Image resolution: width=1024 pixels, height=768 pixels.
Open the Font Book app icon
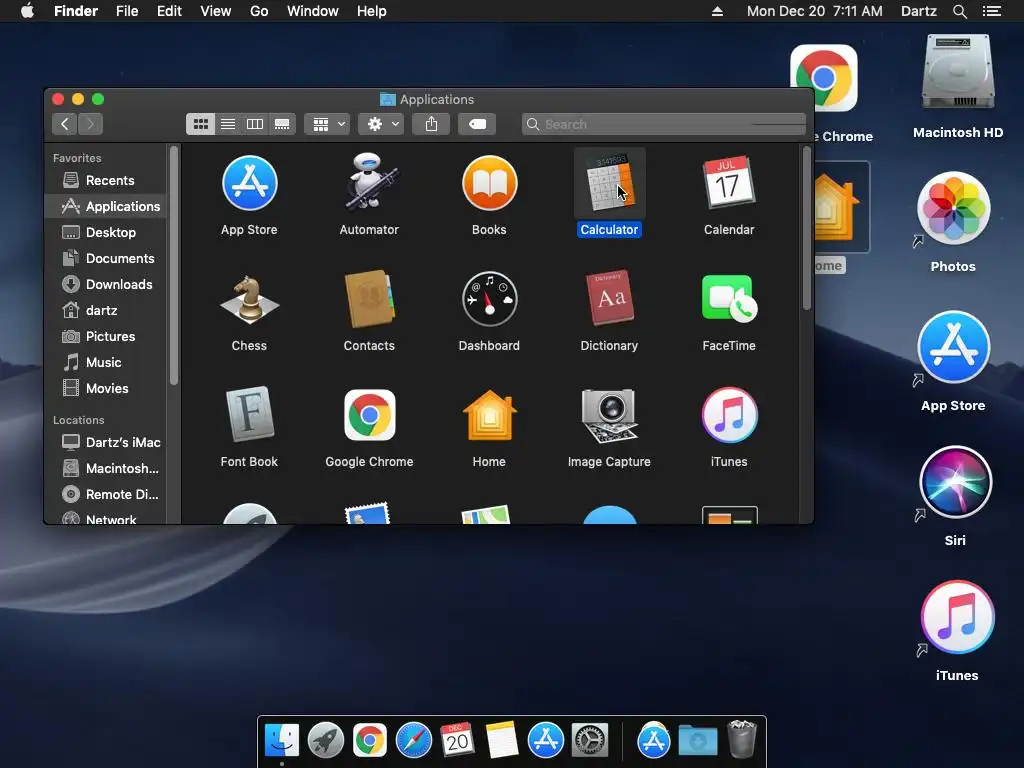249,415
